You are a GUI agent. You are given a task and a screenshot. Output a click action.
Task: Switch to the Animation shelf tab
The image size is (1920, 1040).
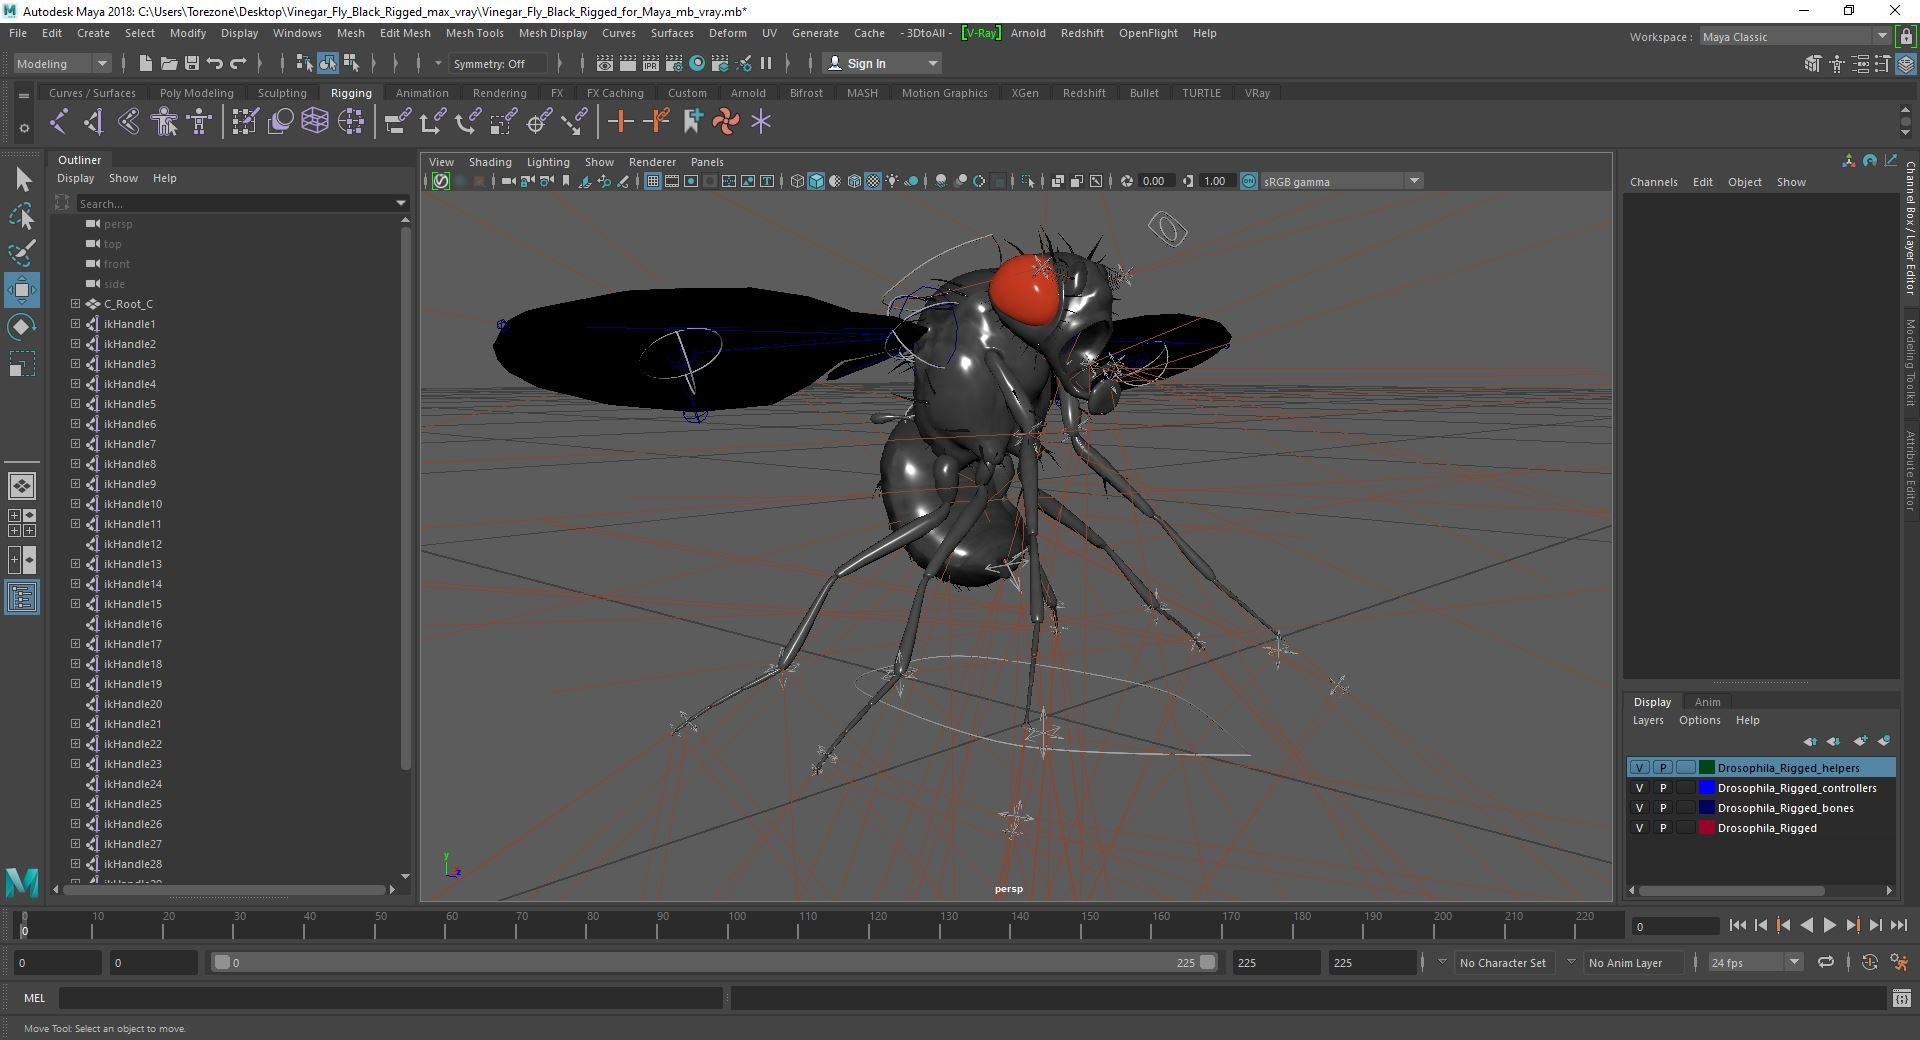tap(422, 93)
